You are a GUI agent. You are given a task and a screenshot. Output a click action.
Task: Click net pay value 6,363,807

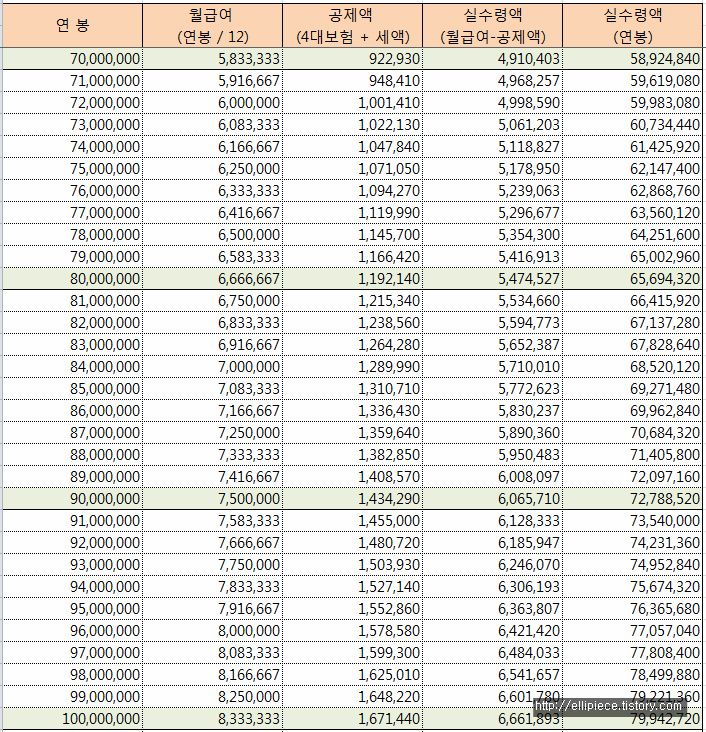click(493, 608)
